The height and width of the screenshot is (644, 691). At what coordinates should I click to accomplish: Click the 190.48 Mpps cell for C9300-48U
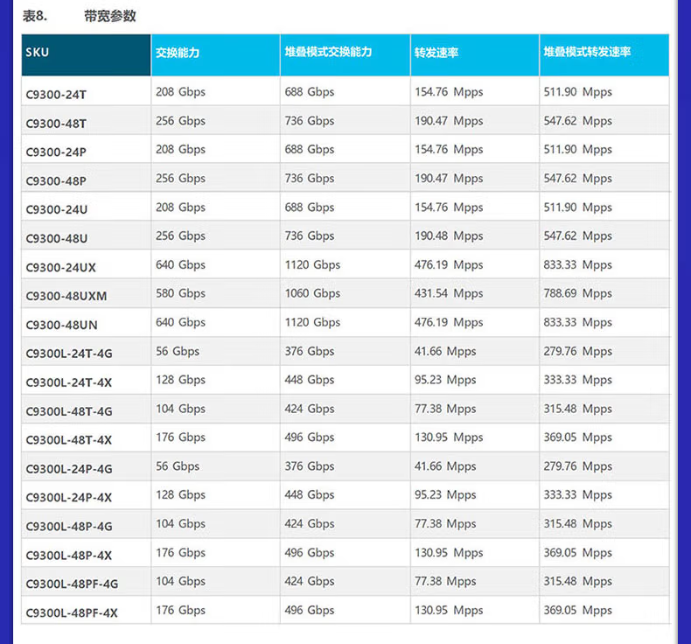pos(448,236)
